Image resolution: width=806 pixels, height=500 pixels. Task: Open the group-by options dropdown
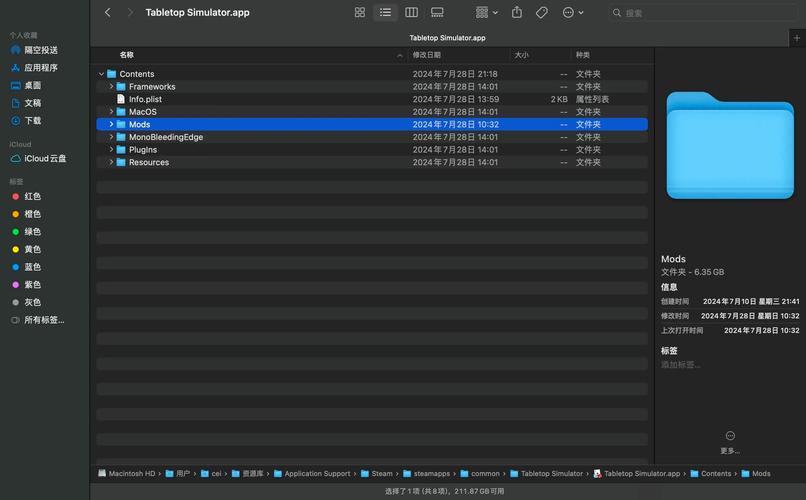(x=486, y=12)
